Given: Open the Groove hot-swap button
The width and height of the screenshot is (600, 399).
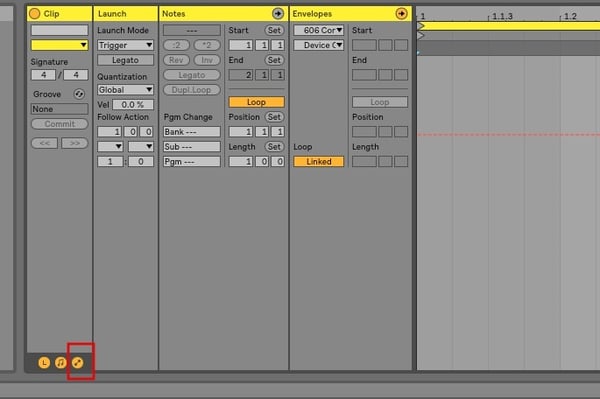Looking at the screenshot, I should click(x=79, y=94).
